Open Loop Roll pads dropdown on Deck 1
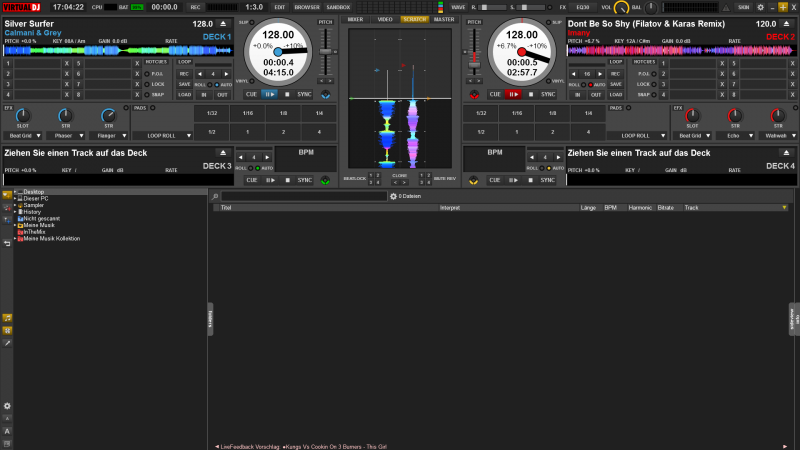This screenshot has height=450, width=800. [162, 136]
